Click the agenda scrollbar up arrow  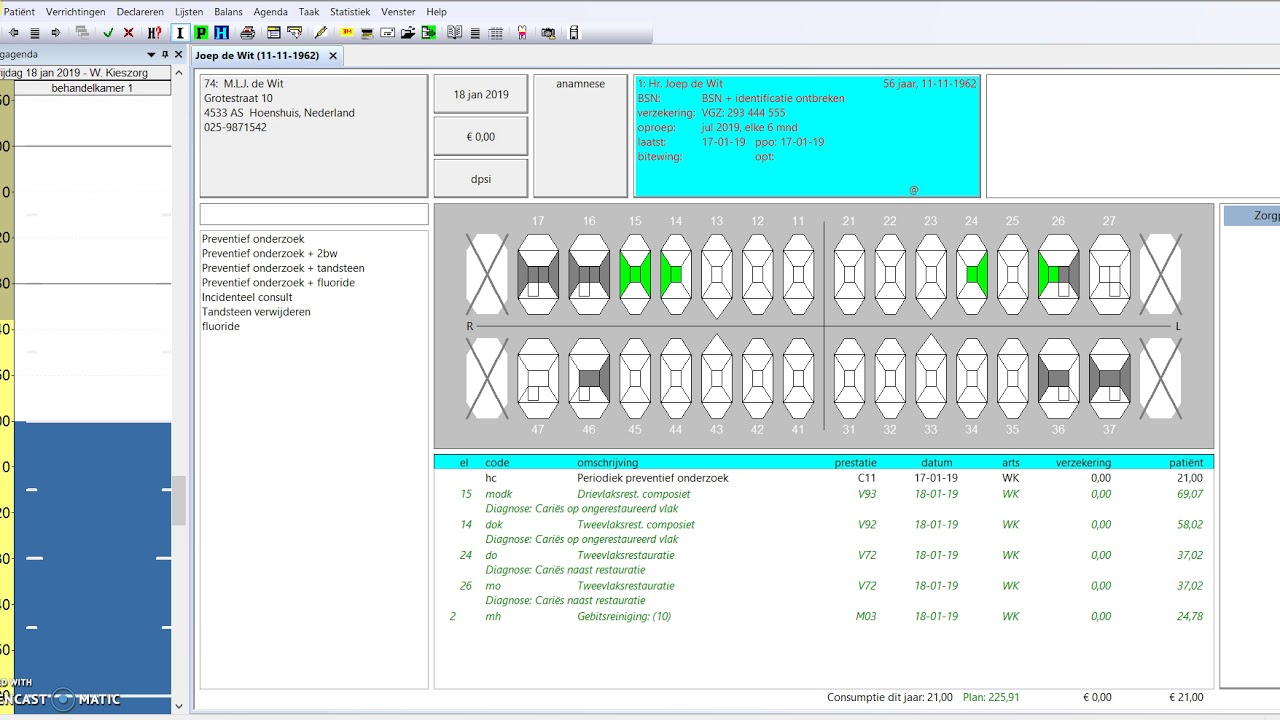click(x=178, y=73)
